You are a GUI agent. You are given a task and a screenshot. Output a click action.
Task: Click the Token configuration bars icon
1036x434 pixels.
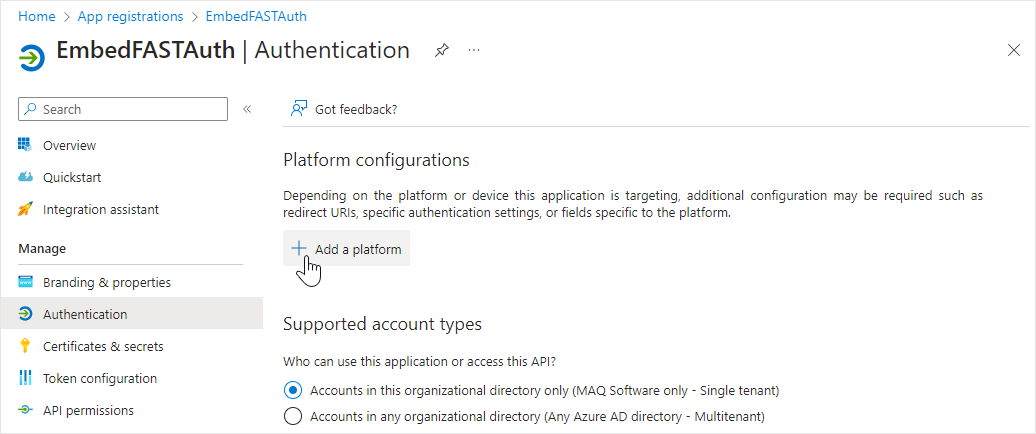(26, 378)
